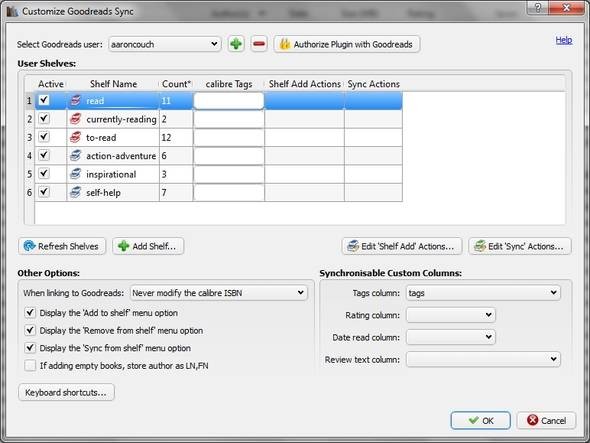Open When linking to Goodreads dropdown

(x=219, y=293)
